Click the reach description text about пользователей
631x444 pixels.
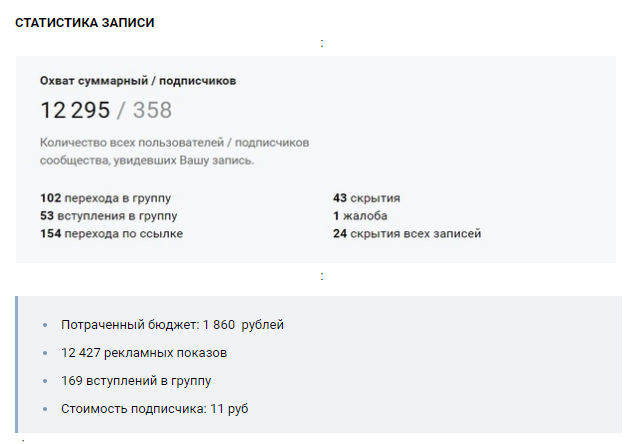[x=174, y=151]
